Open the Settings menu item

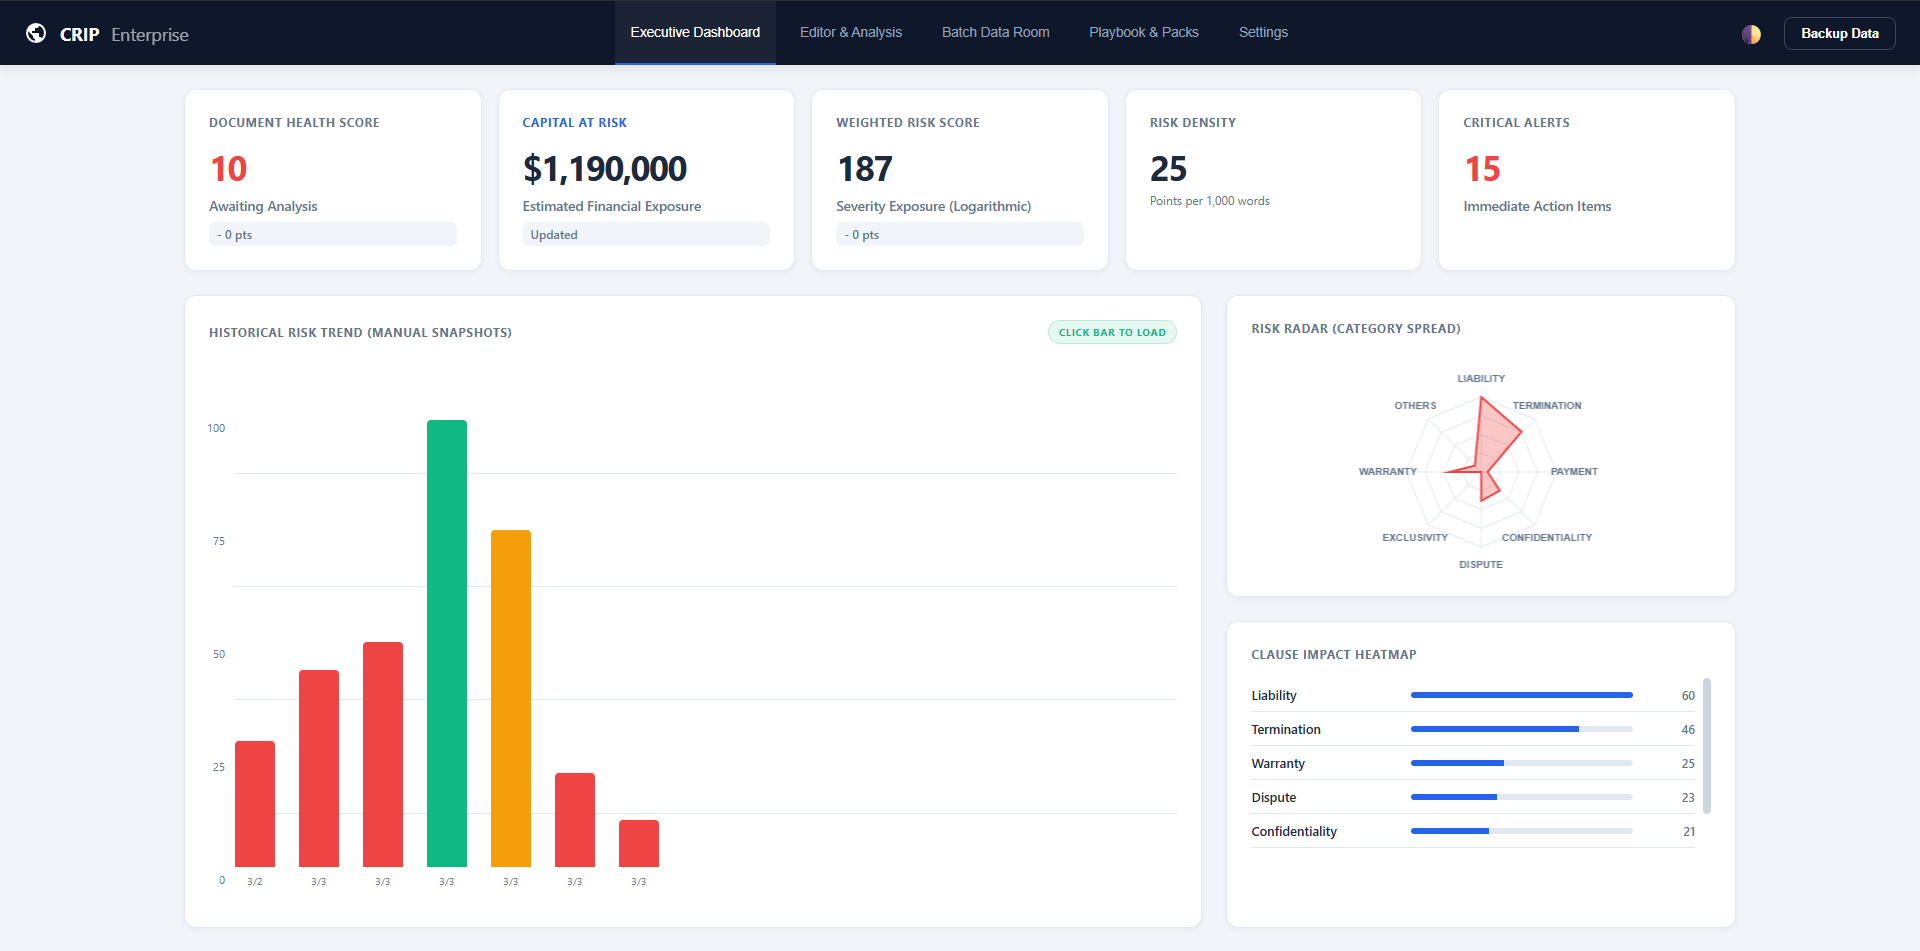[x=1262, y=32]
